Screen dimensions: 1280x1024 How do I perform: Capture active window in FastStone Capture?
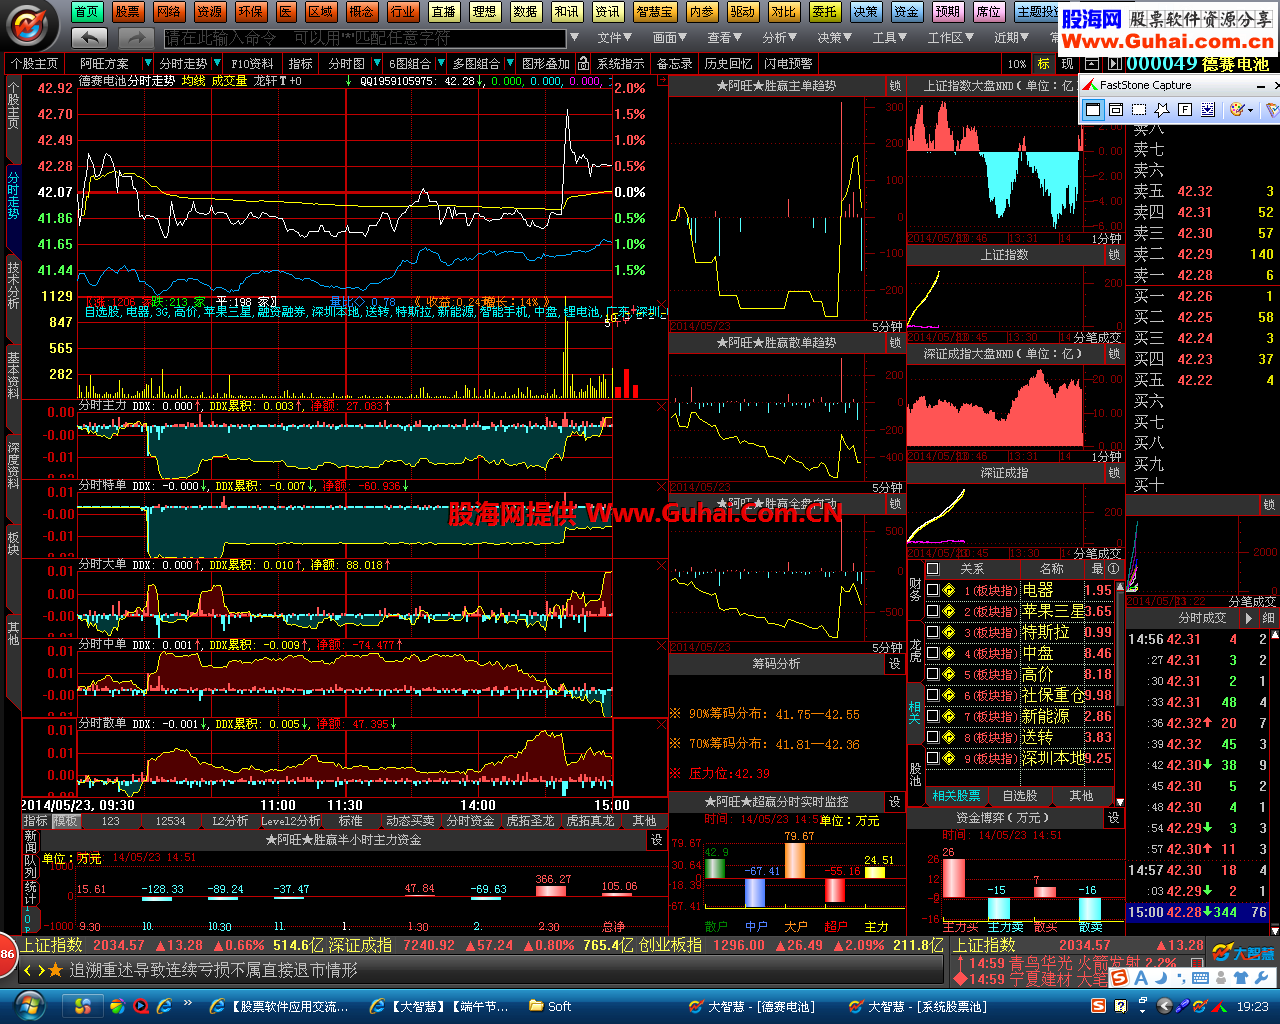tap(1093, 109)
